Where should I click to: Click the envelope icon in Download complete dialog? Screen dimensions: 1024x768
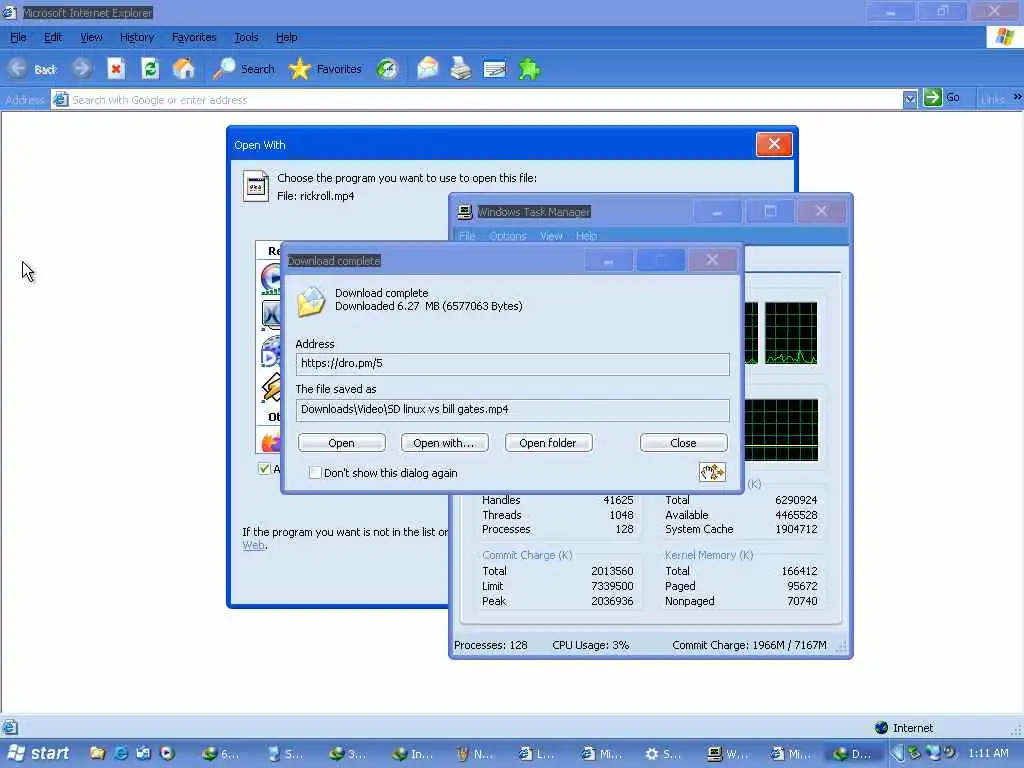[x=311, y=302]
